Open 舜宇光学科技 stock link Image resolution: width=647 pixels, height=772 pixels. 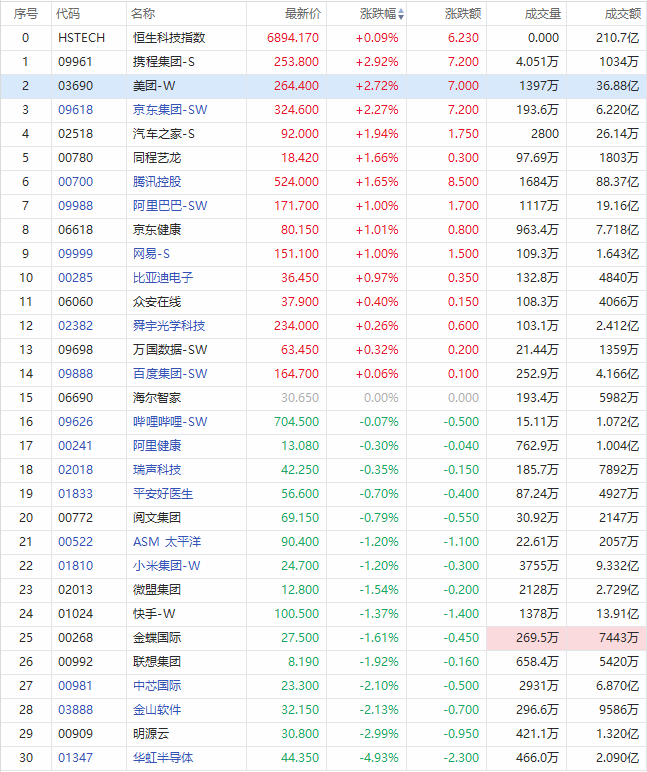169,326
